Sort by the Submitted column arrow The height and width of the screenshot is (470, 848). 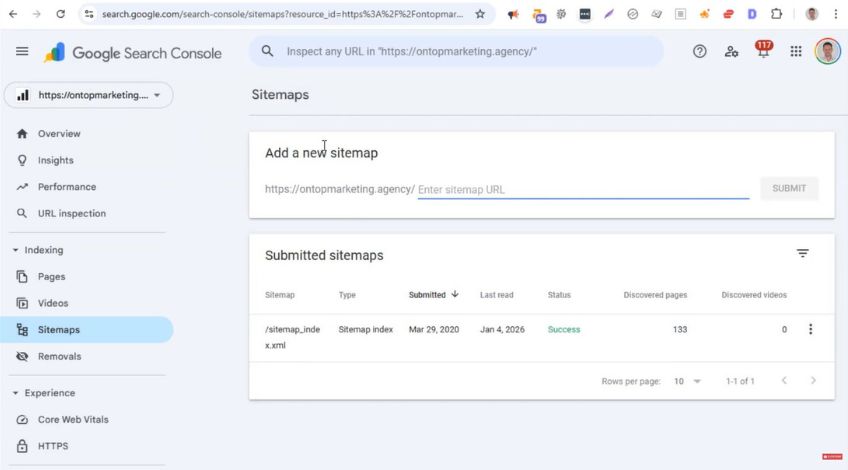(x=455, y=294)
